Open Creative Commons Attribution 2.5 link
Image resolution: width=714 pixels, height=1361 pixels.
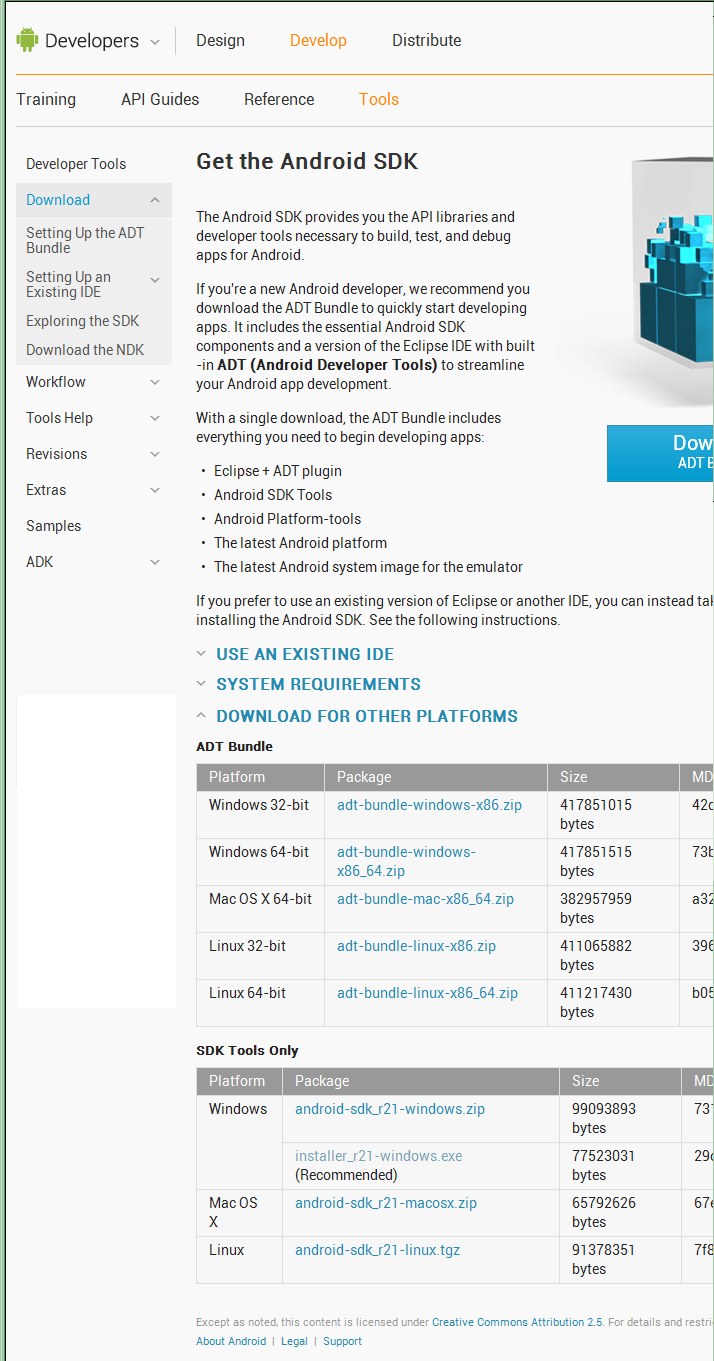click(517, 1322)
